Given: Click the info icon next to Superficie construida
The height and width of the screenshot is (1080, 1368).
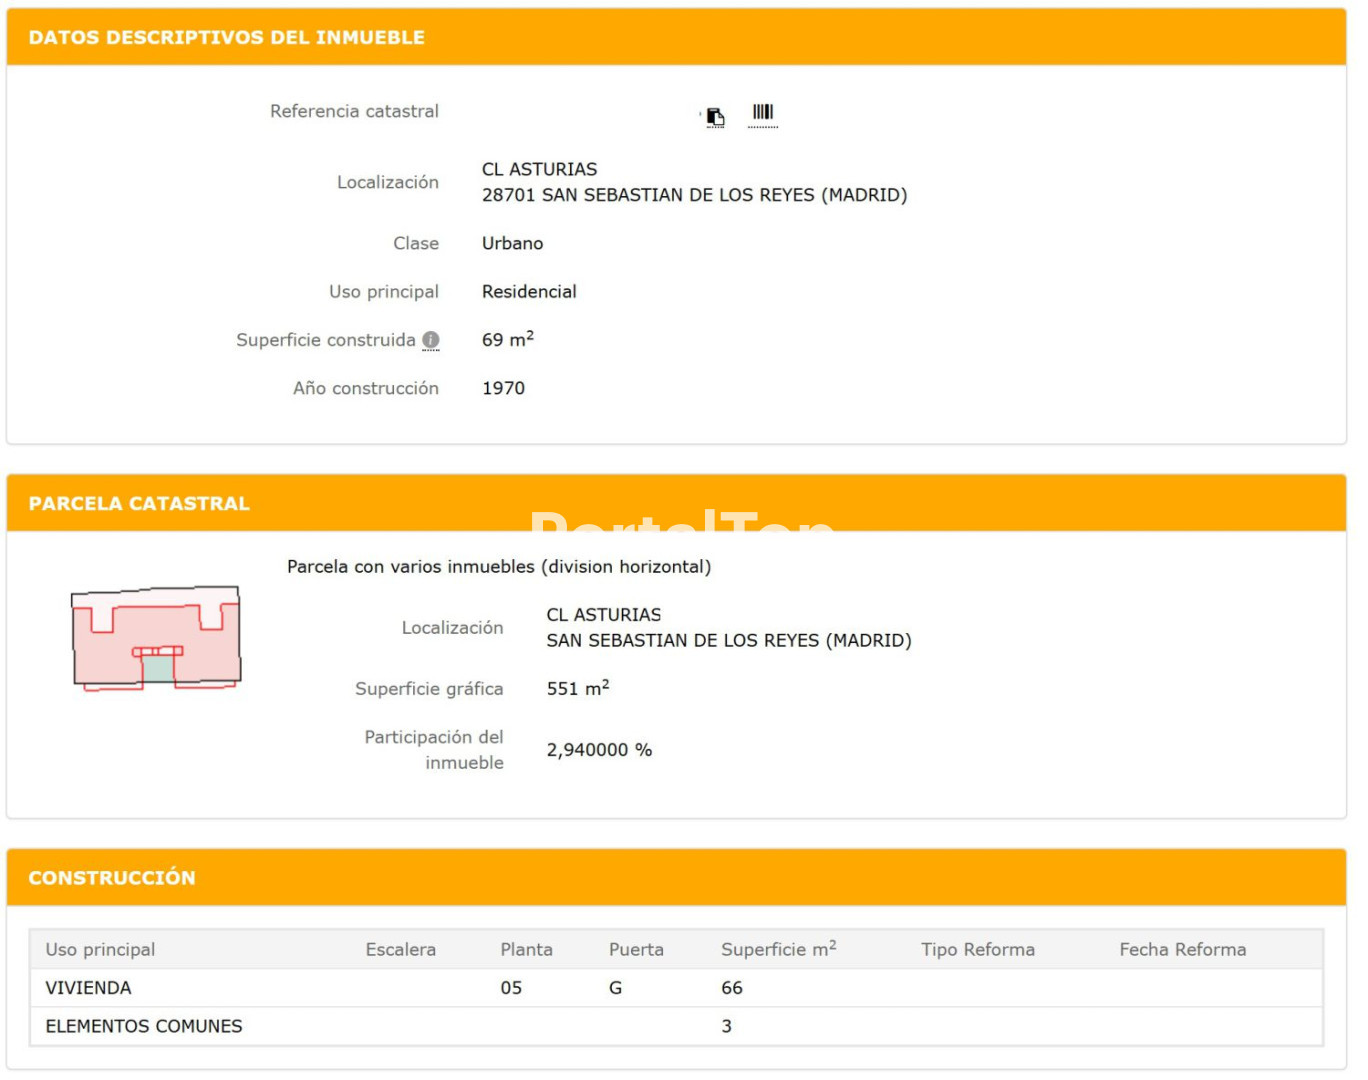Looking at the screenshot, I should 431,340.
